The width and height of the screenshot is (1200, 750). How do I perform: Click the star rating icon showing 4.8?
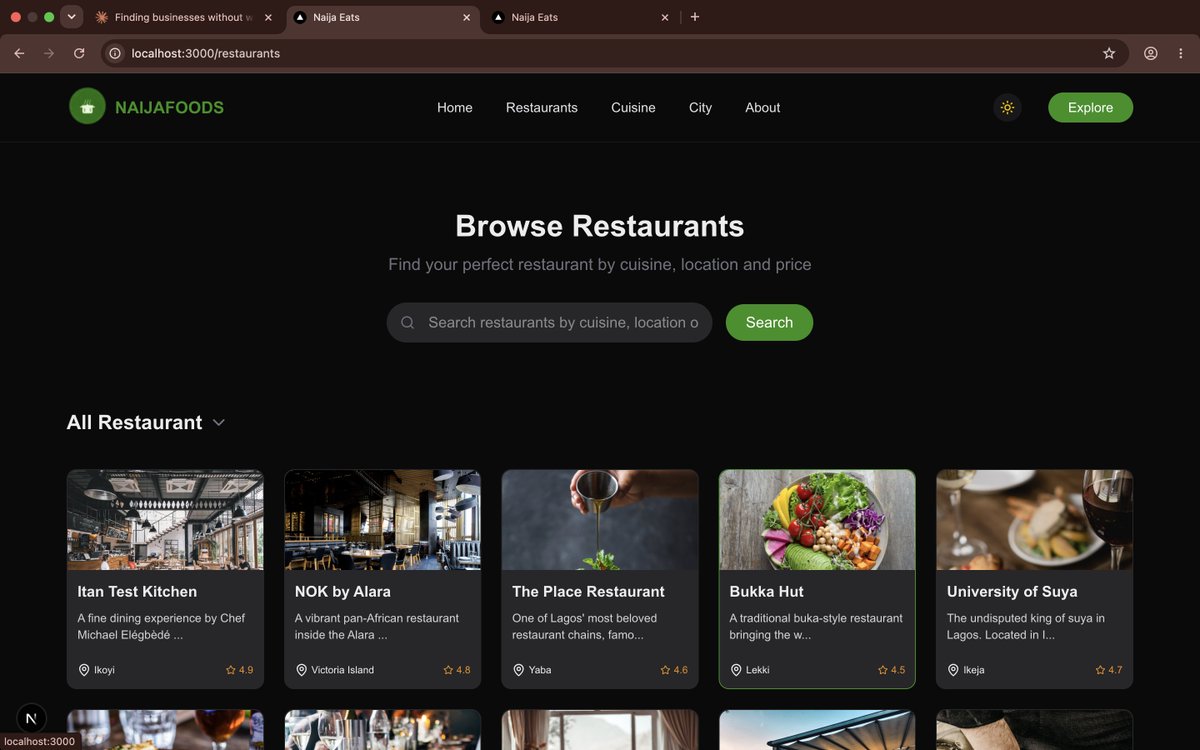click(448, 670)
